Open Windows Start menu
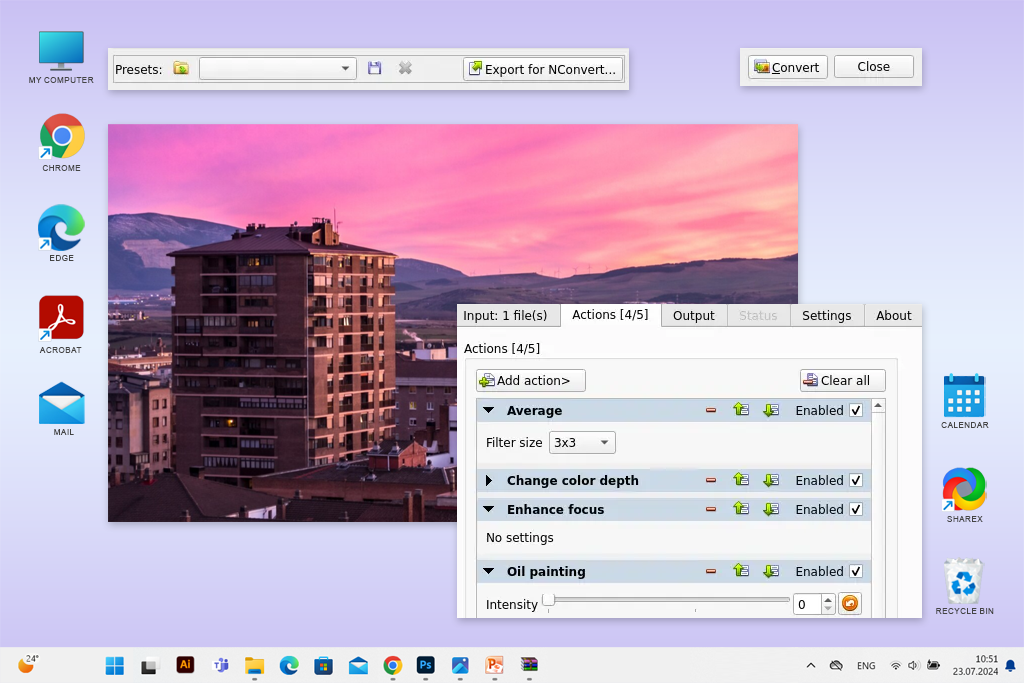Image resolution: width=1024 pixels, height=683 pixels. click(115, 665)
